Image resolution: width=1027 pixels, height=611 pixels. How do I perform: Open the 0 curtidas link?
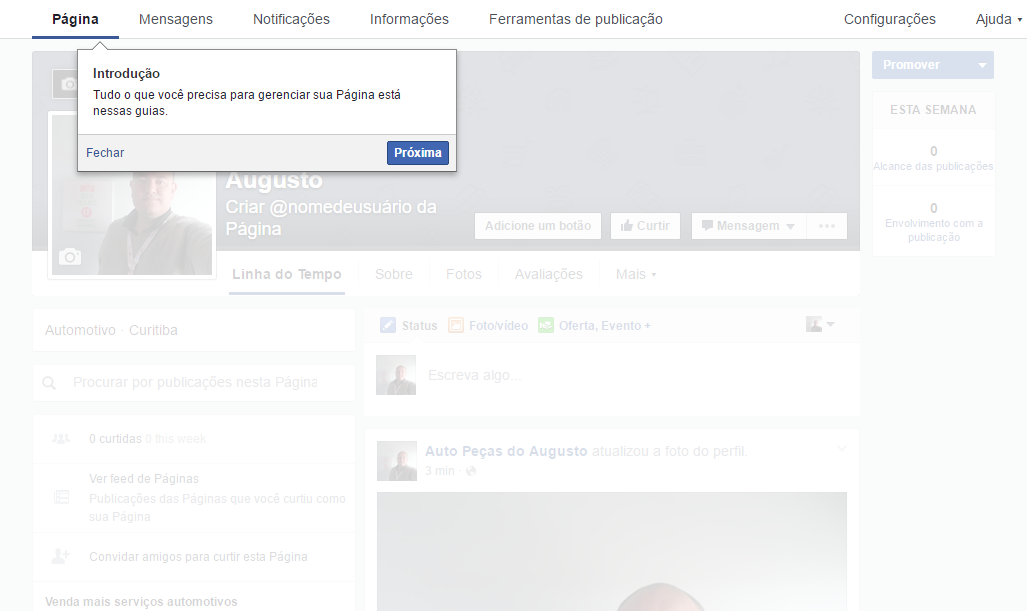pyautogui.click(x=115, y=439)
